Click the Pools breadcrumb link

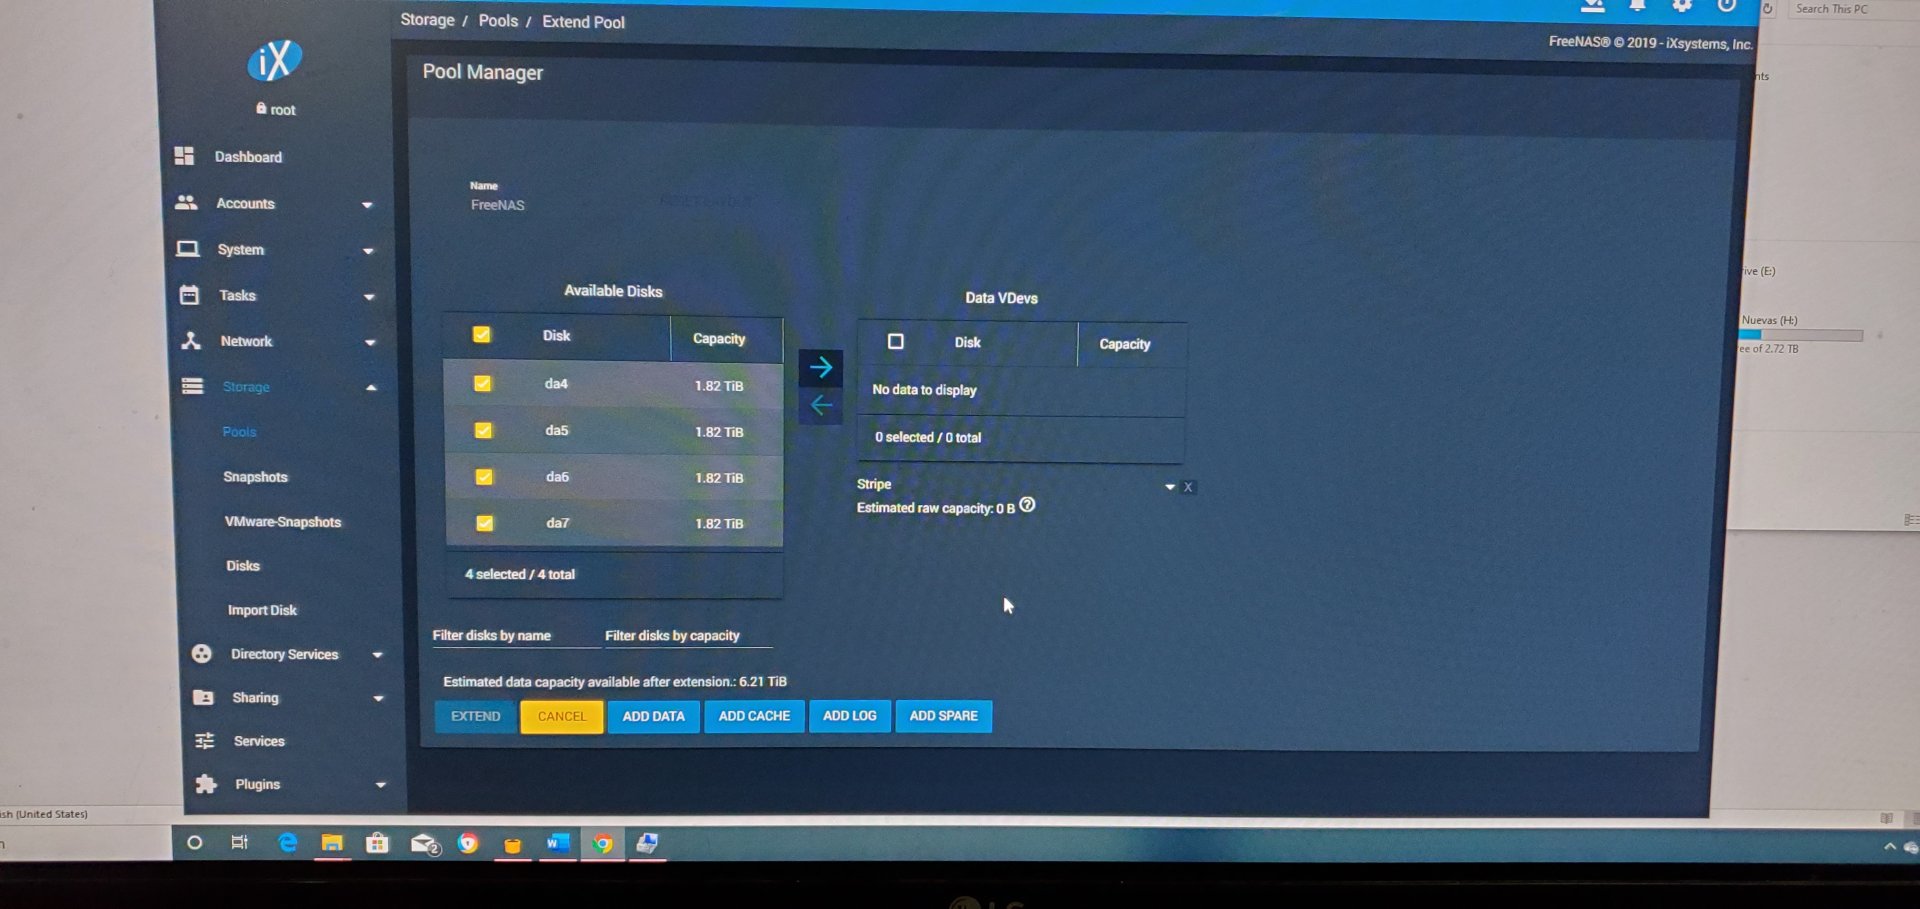[x=498, y=21]
